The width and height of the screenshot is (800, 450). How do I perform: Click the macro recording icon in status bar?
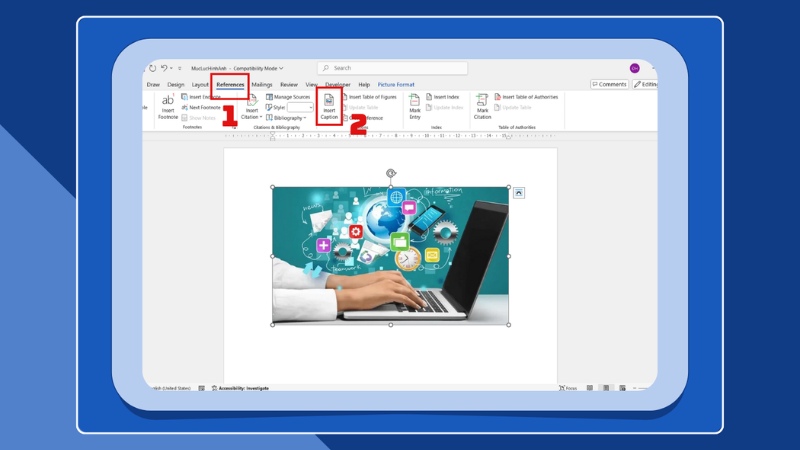click(202, 388)
